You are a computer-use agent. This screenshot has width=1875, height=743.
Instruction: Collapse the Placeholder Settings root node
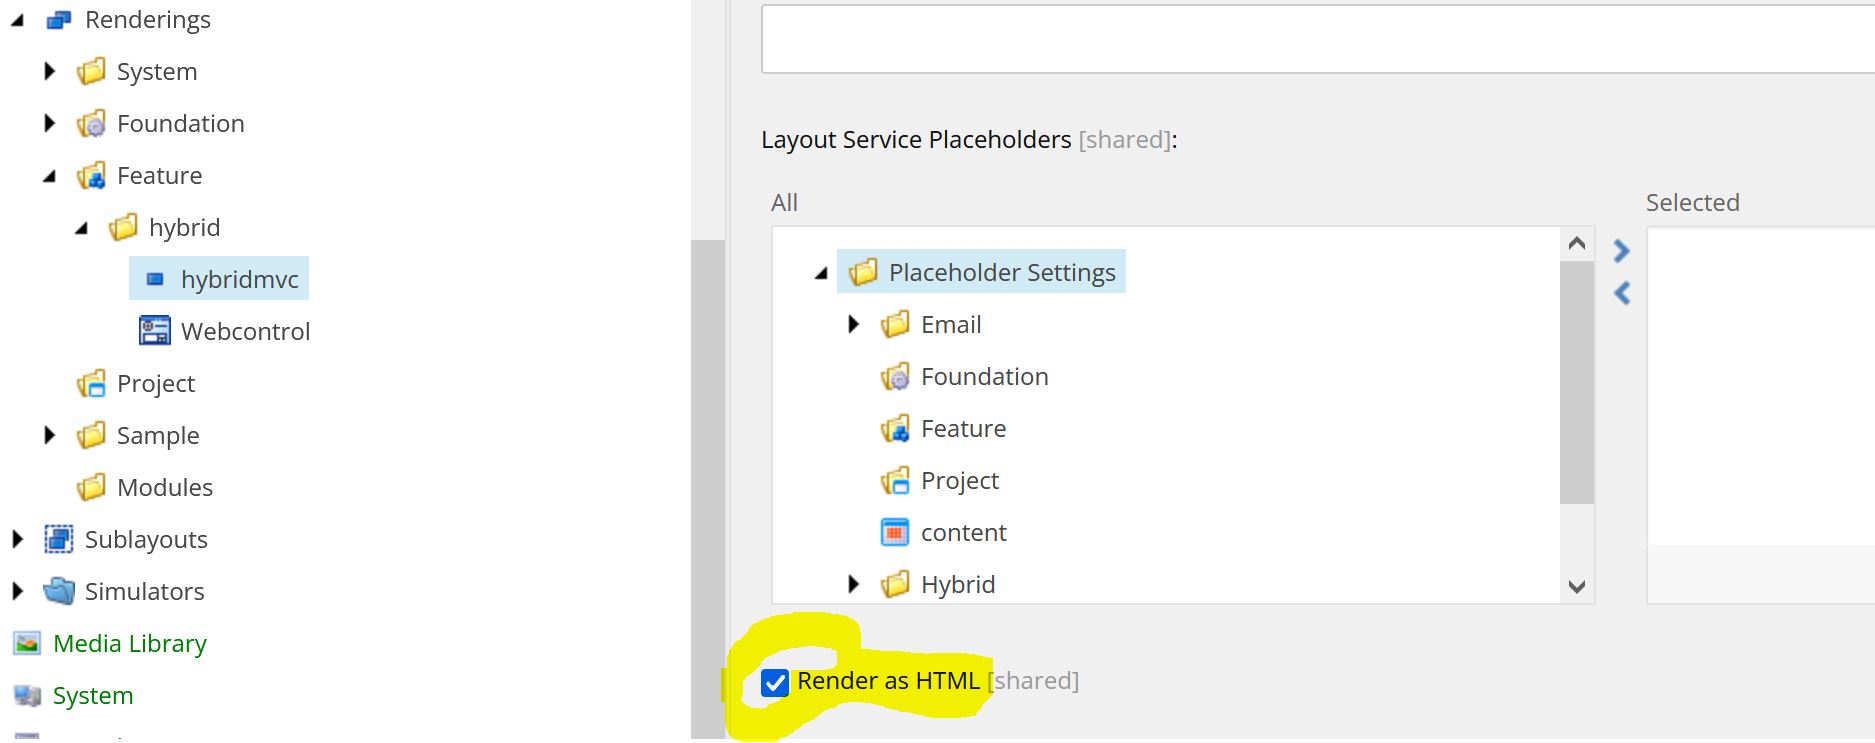click(x=822, y=273)
